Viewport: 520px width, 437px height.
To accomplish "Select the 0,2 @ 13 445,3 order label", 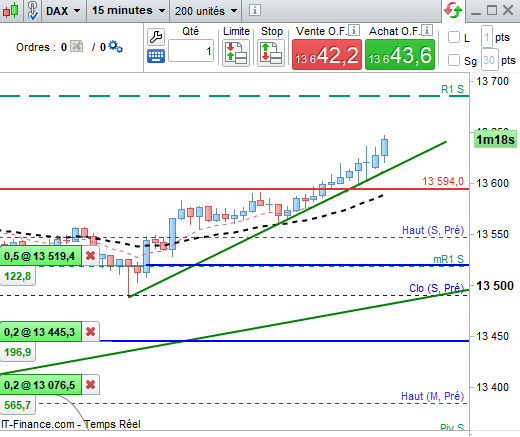I will (x=40, y=332).
